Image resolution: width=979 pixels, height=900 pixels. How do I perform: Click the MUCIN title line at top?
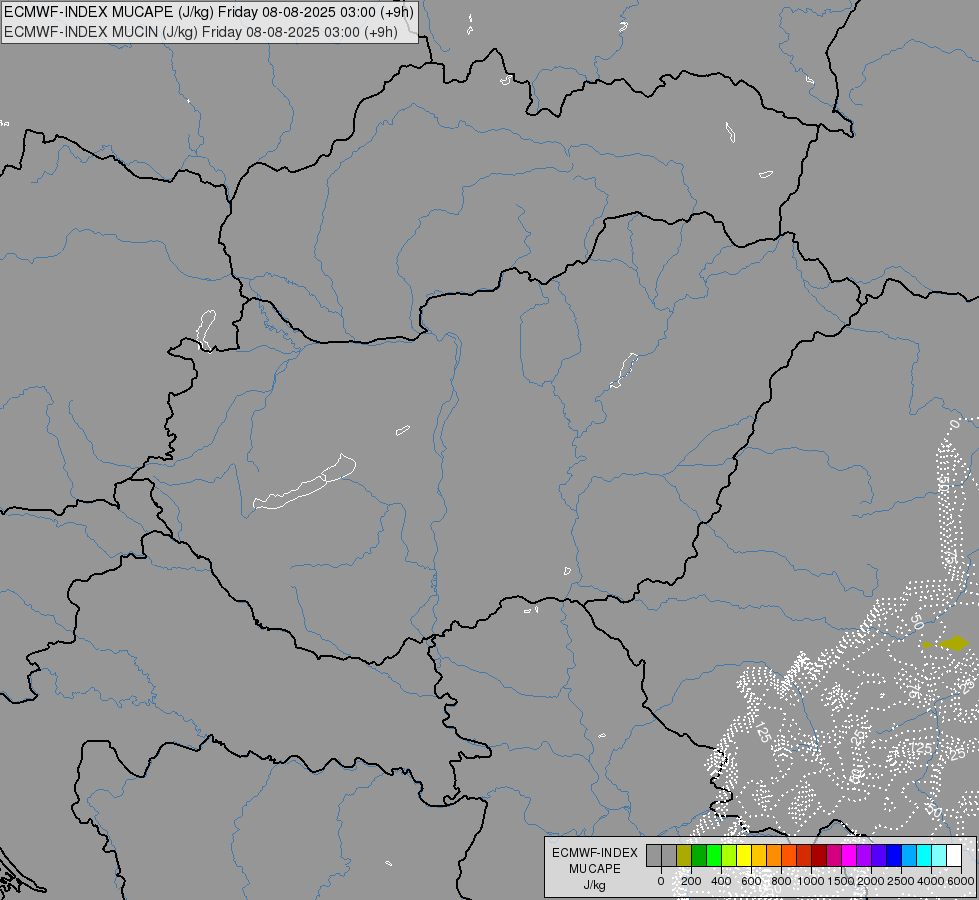click(201, 32)
